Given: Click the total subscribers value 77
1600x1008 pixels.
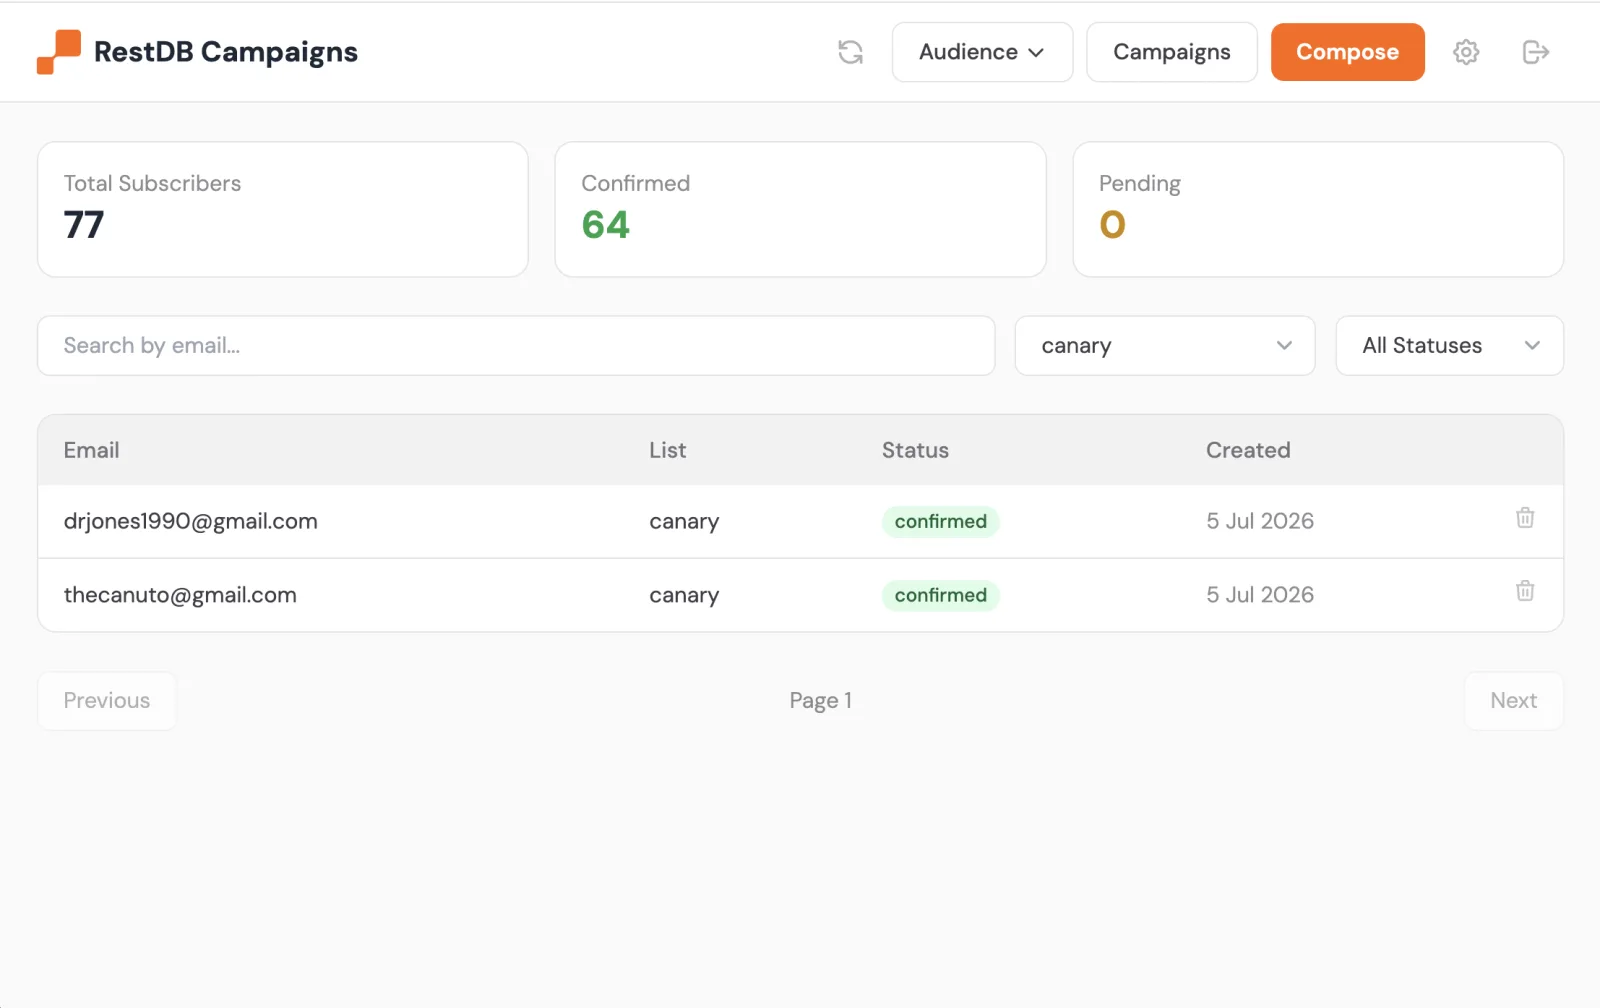Looking at the screenshot, I should tap(84, 225).
